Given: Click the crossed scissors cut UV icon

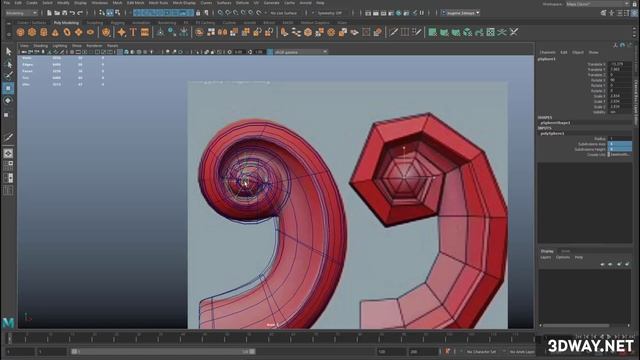Looking at the screenshot, I should [x=513, y=32].
